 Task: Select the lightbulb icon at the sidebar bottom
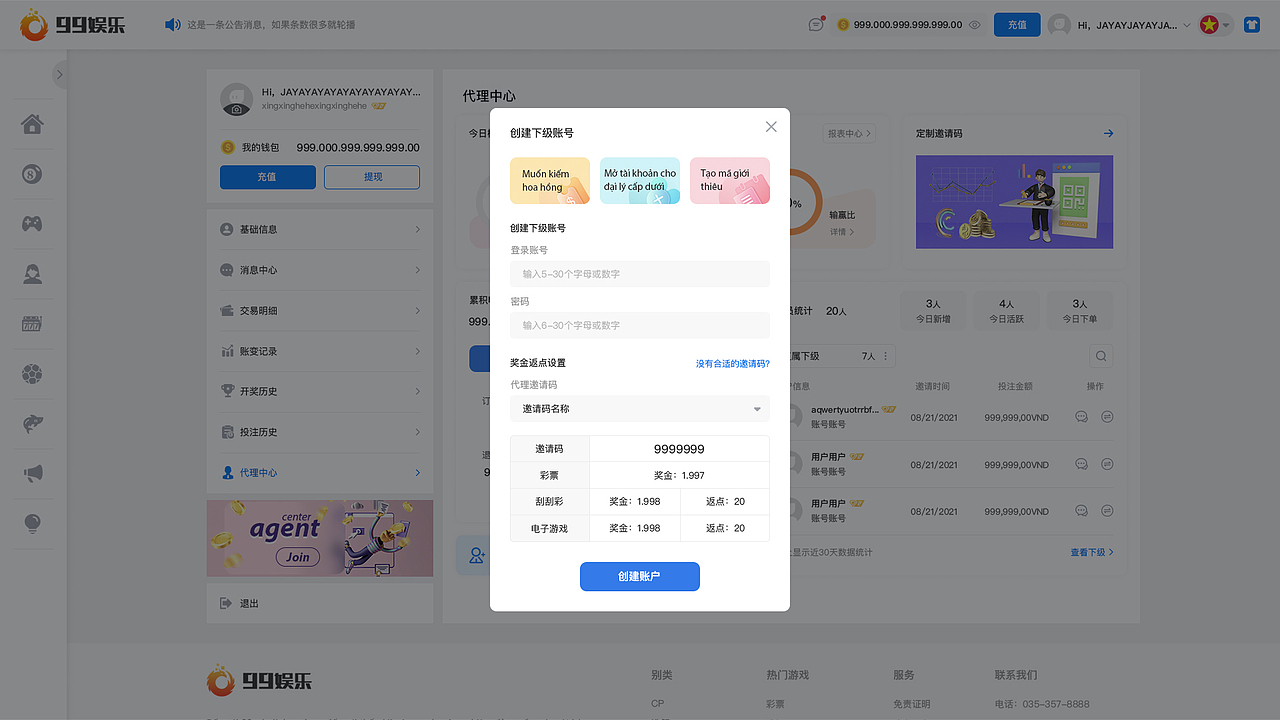point(31,523)
